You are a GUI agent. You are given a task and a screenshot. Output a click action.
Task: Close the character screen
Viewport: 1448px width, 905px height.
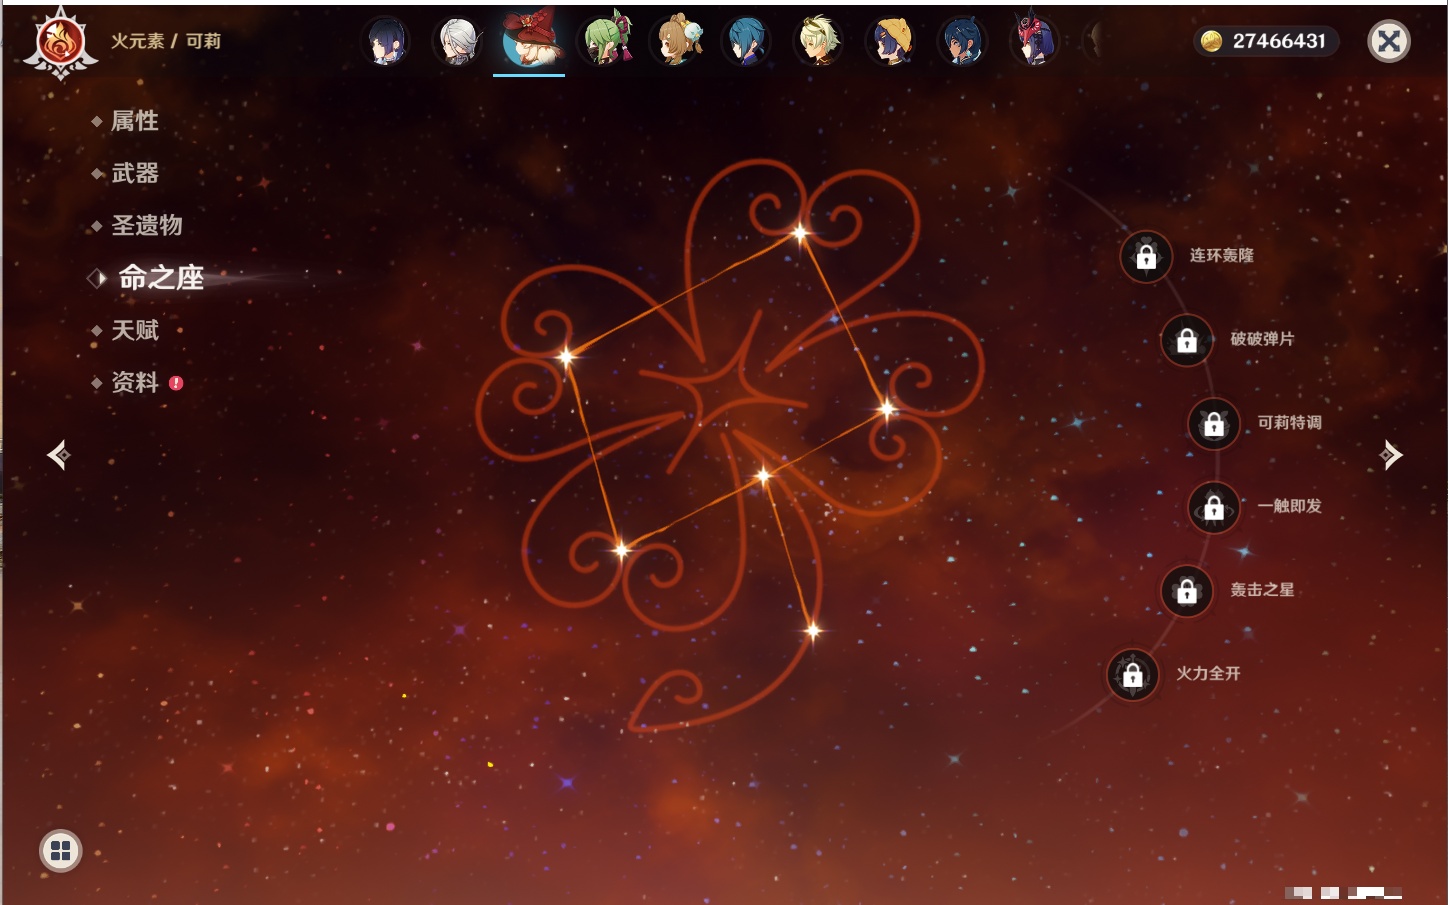pyautogui.click(x=1389, y=41)
